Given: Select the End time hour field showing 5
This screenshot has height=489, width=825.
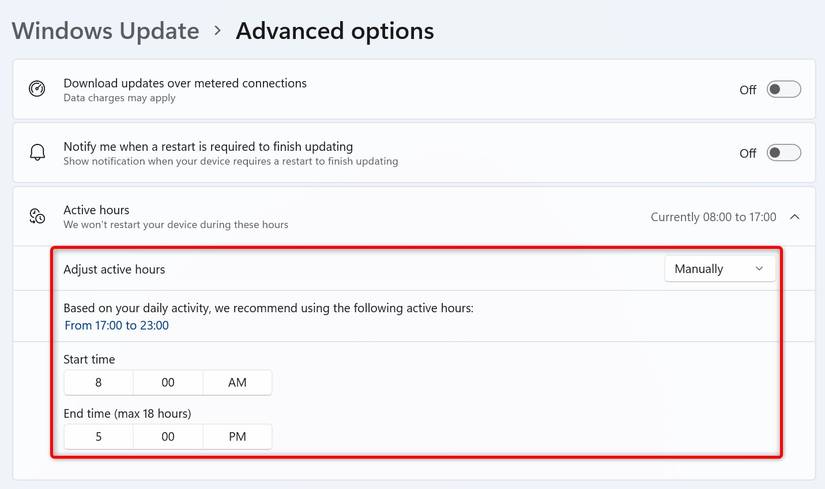Looking at the screenshot, I should pyautogui.click(x=98, y=437).
